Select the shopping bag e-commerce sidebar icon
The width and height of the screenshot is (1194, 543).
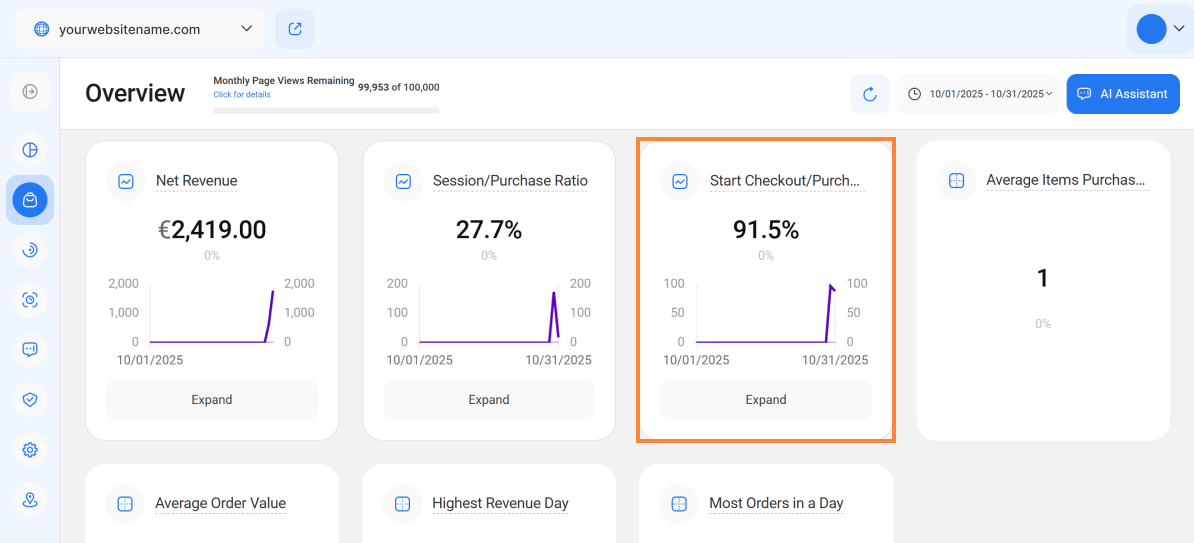coord(30,200)
